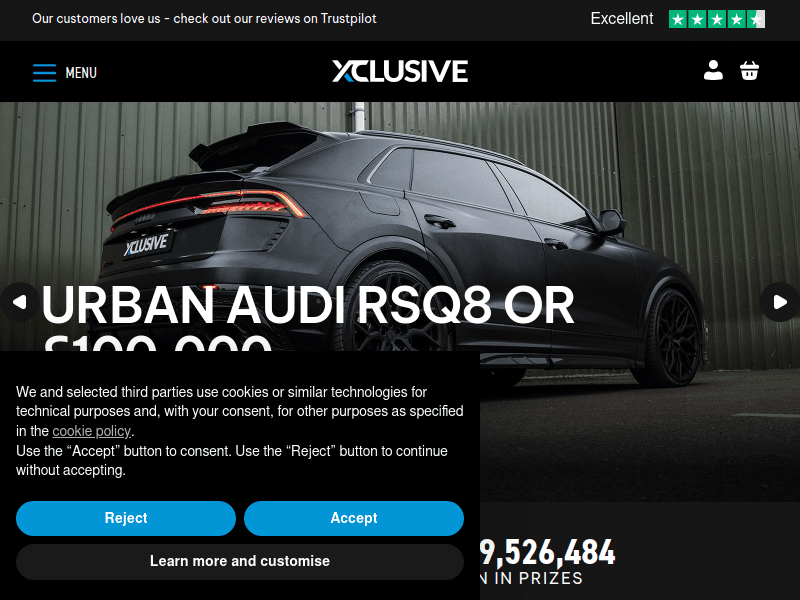Click the Excellent Trustpilot label

click(x=621, y=19)
